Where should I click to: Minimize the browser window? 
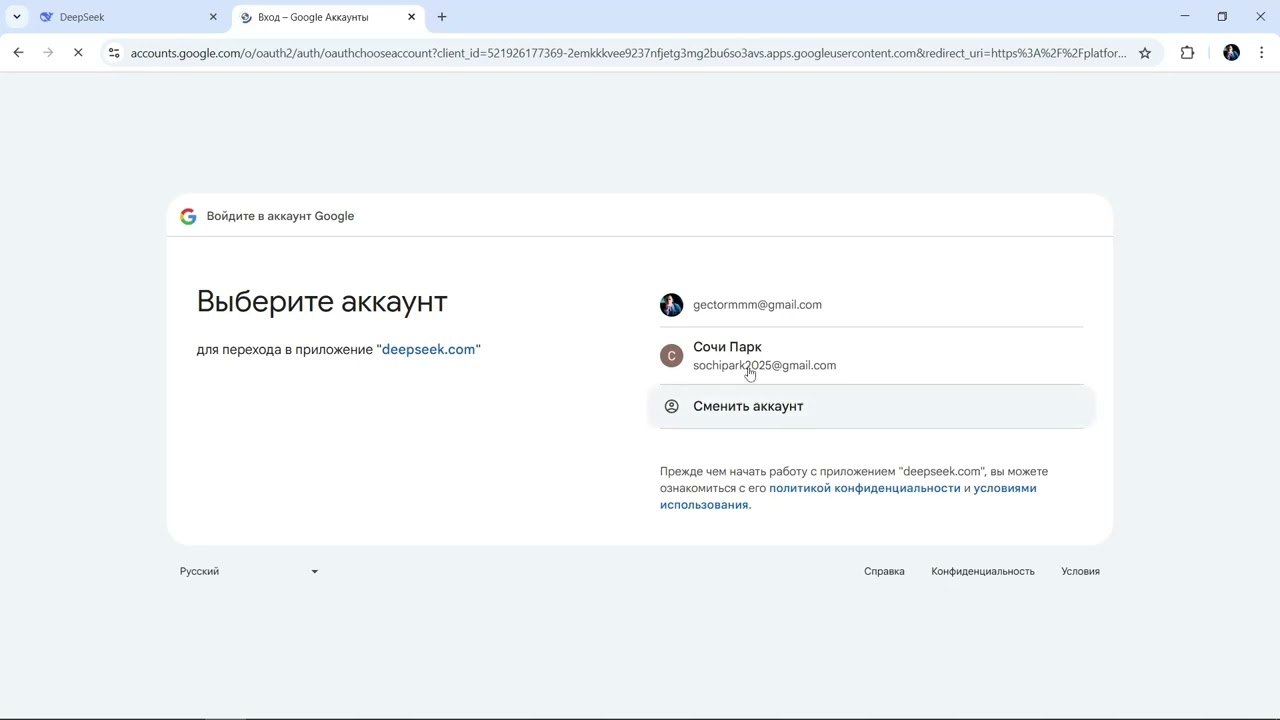point(1185,17)
